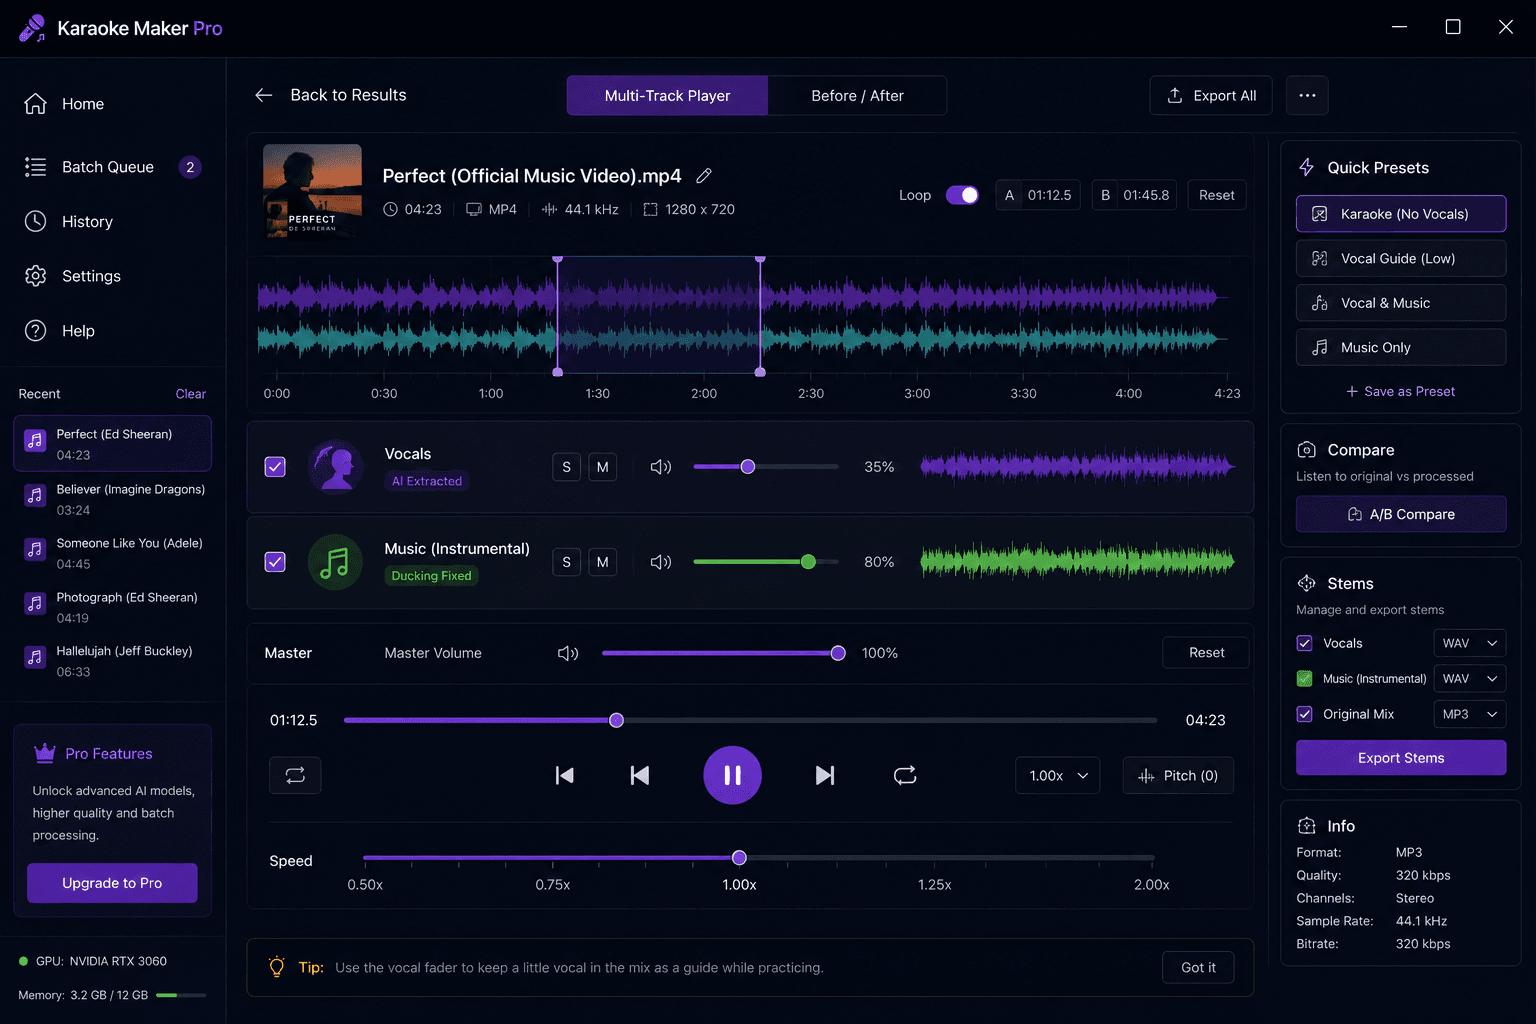This screenshot has height=1024, width=1536.
Task: Solo the Vocals track
Action: pos(567,467)
